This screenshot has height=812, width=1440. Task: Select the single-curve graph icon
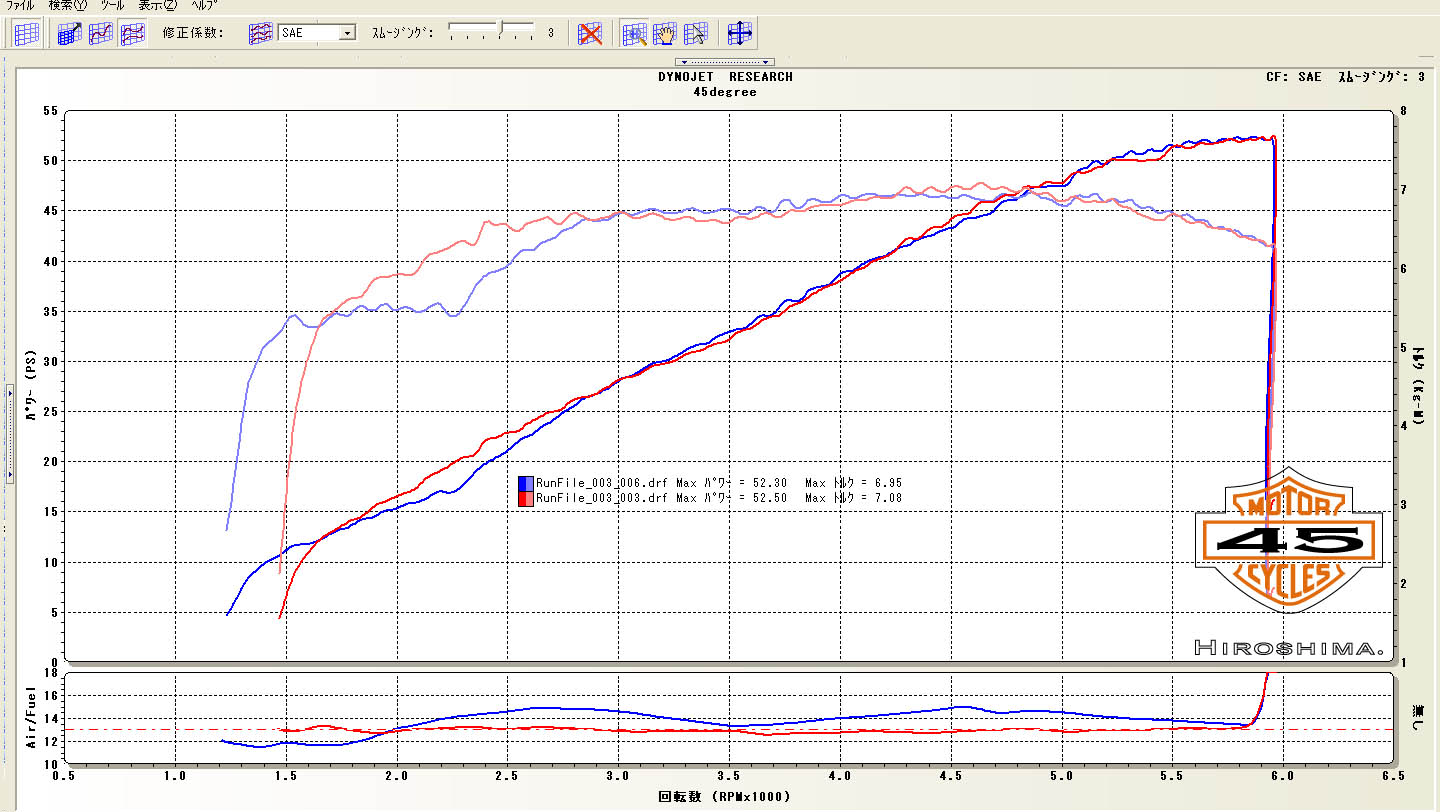(100, 33)
